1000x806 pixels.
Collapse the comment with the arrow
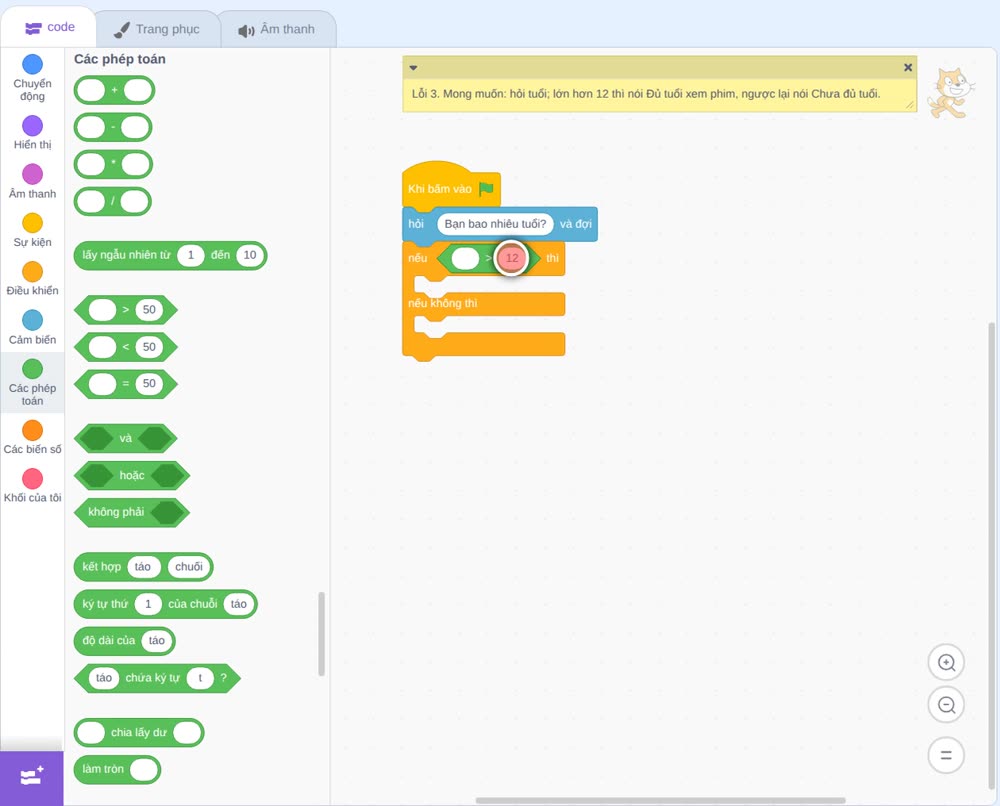tap(413, 67)
